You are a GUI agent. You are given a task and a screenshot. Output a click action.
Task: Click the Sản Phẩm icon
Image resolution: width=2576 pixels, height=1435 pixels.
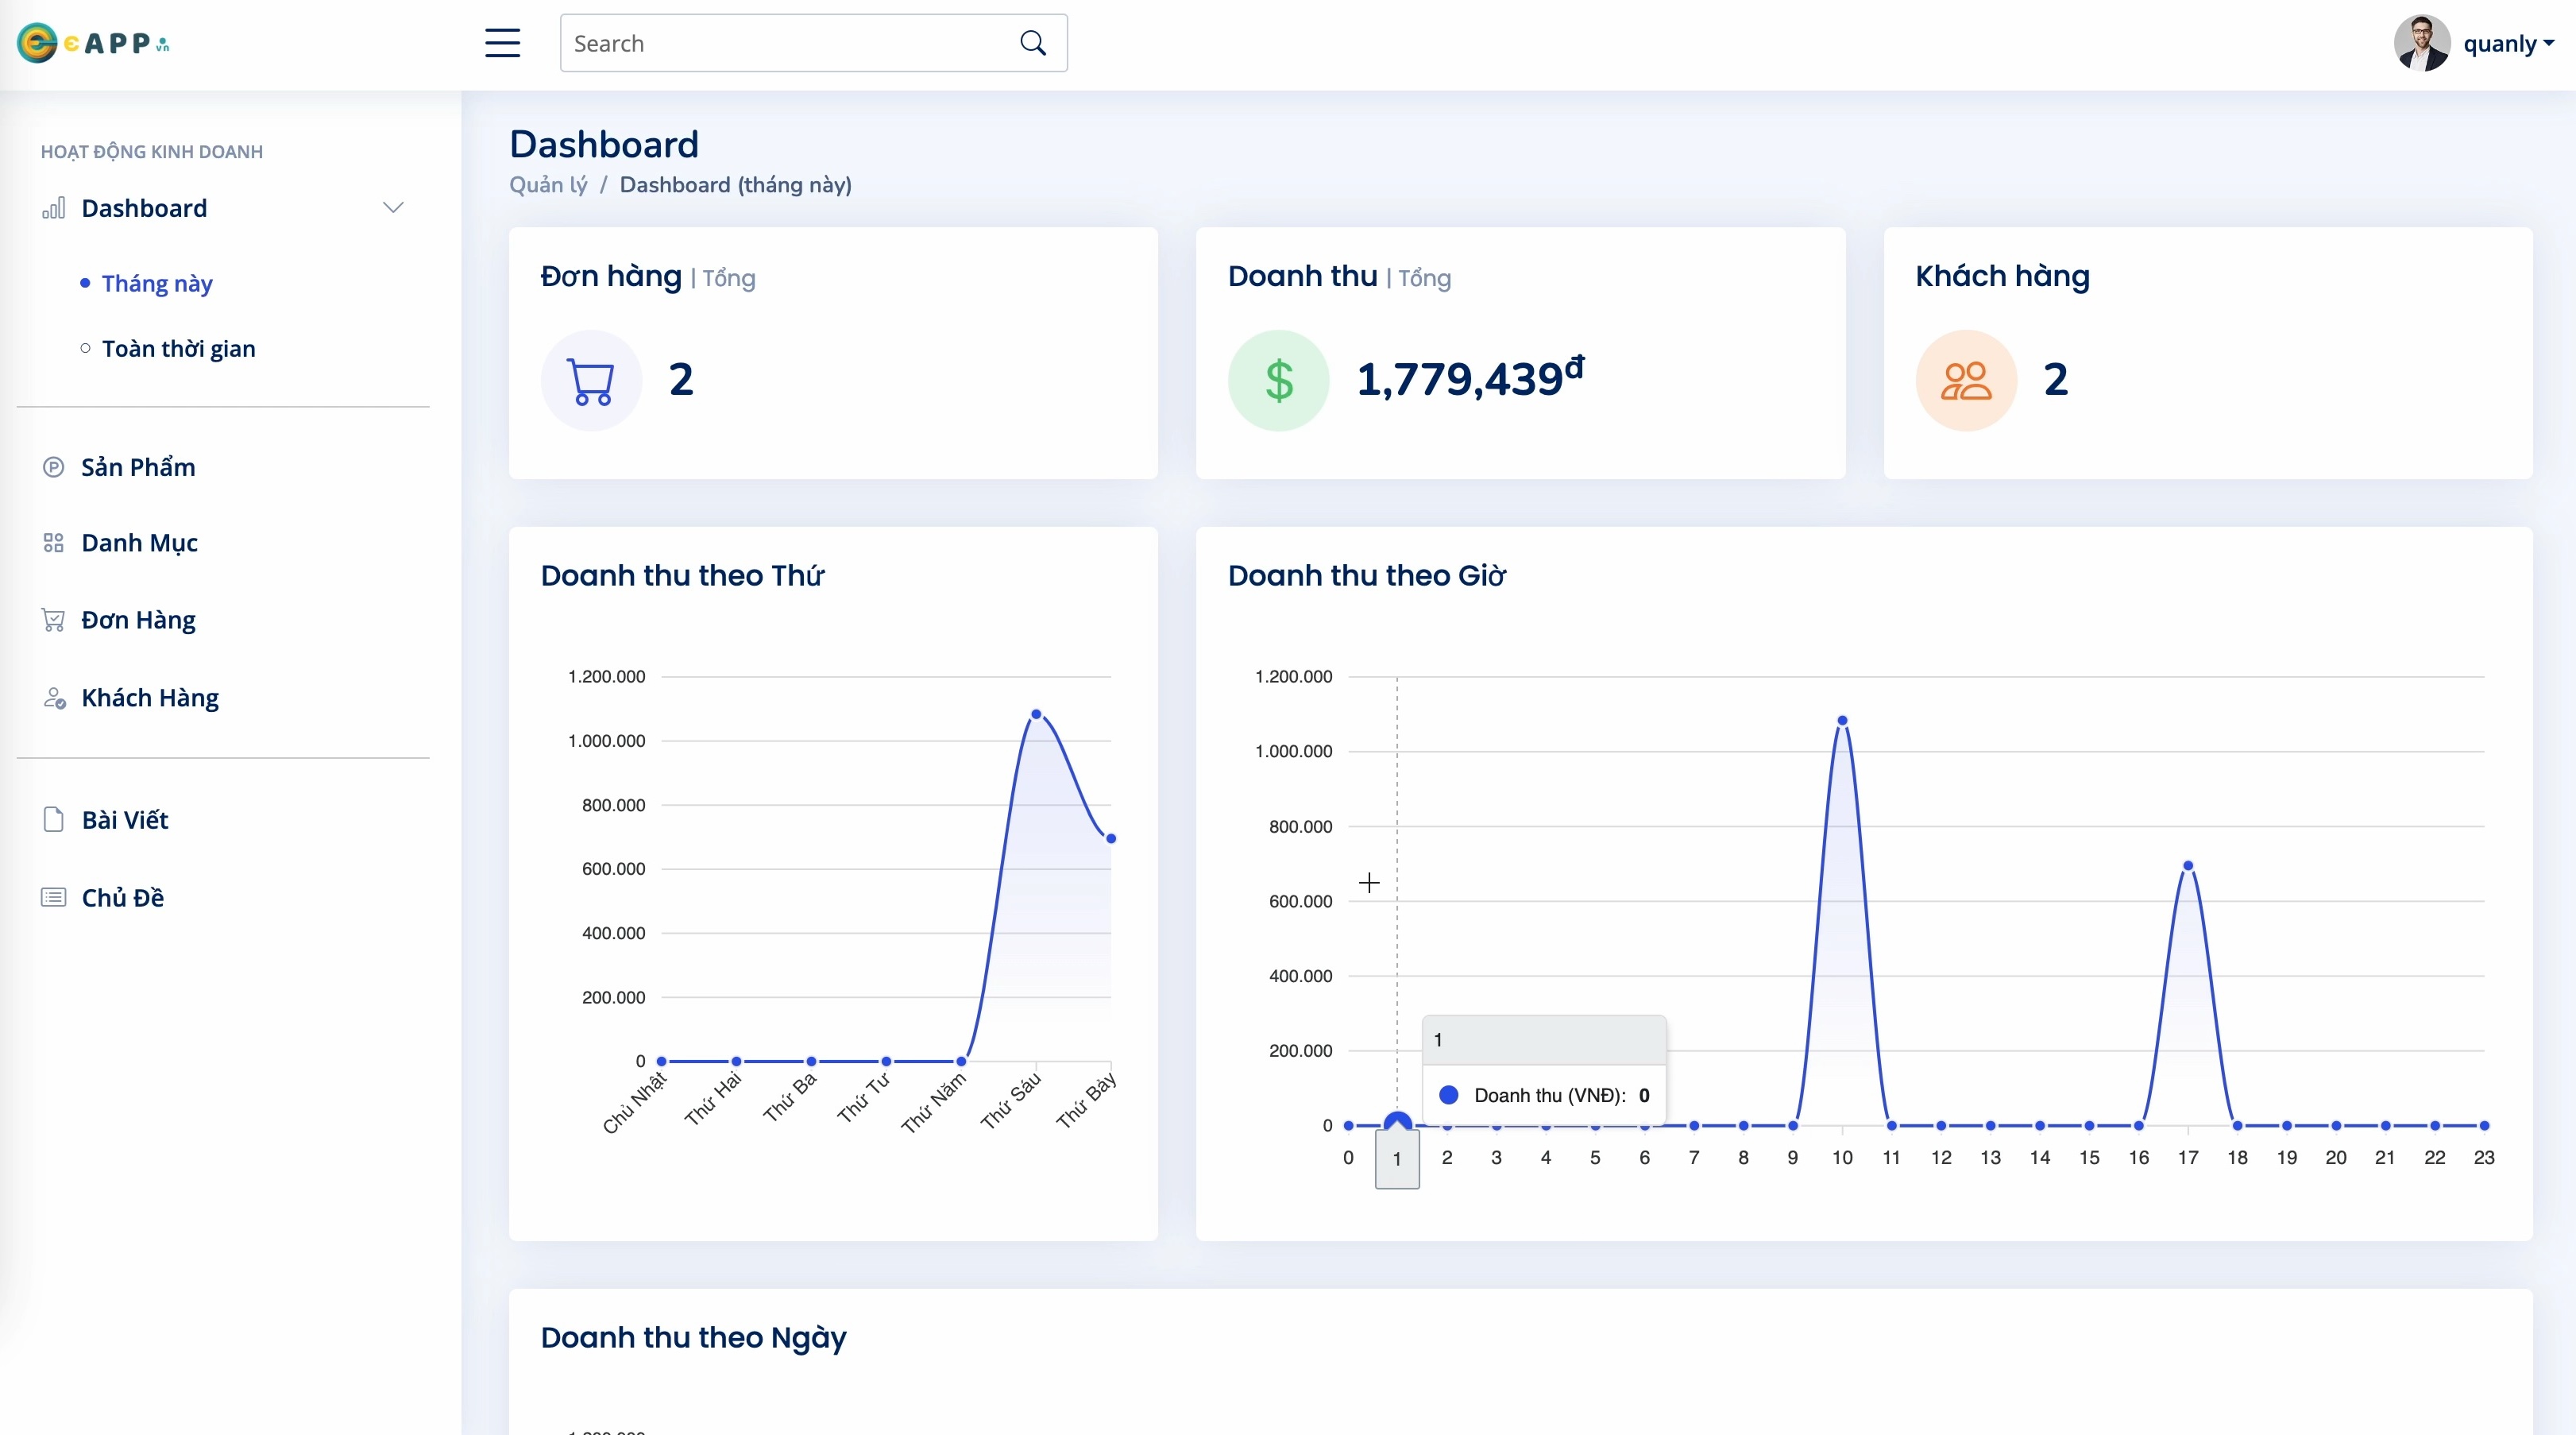click(54, 467)
